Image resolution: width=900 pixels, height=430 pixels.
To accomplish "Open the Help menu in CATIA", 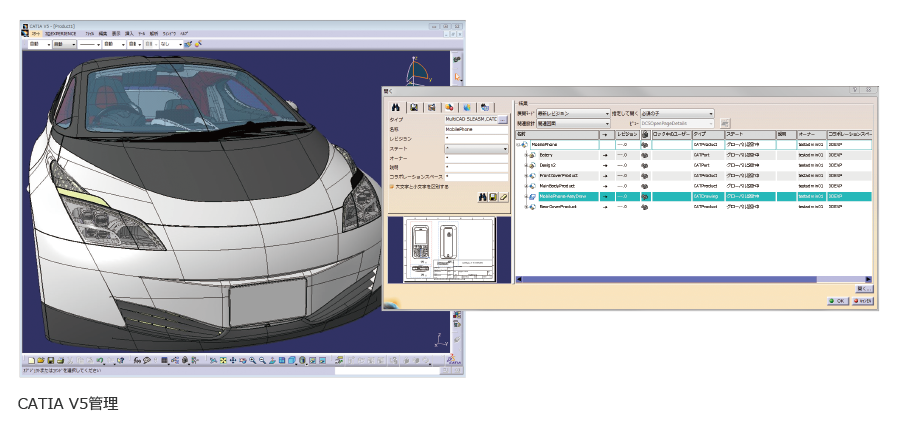I will pos(184,33).
